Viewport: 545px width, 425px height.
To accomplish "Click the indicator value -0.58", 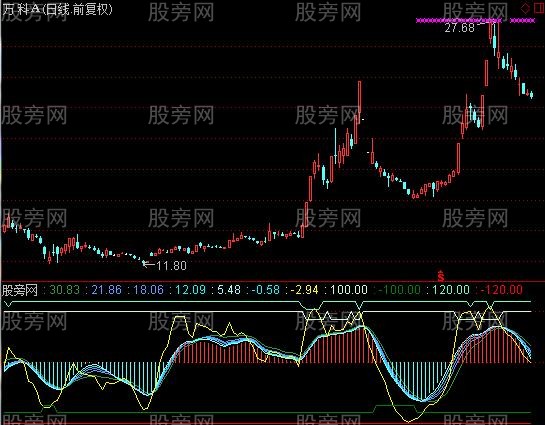I will click(266, 289).
